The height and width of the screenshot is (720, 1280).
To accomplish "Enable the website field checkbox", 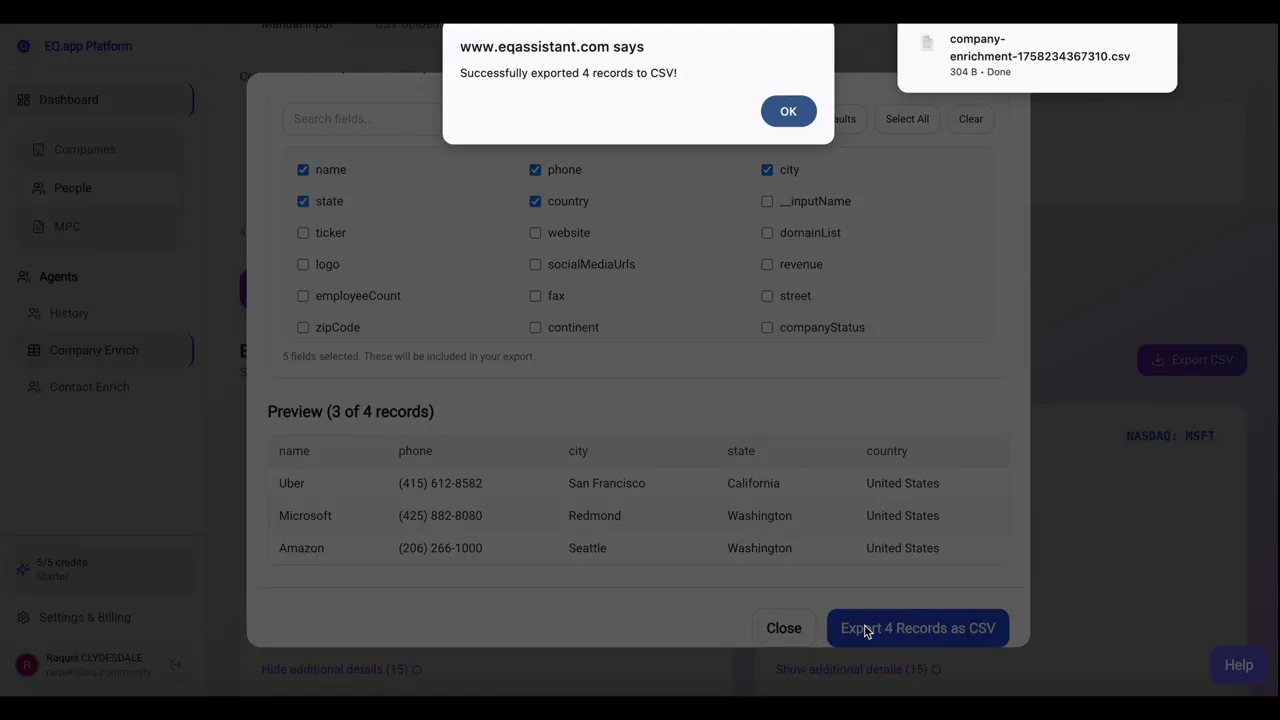I will point(535,233).
